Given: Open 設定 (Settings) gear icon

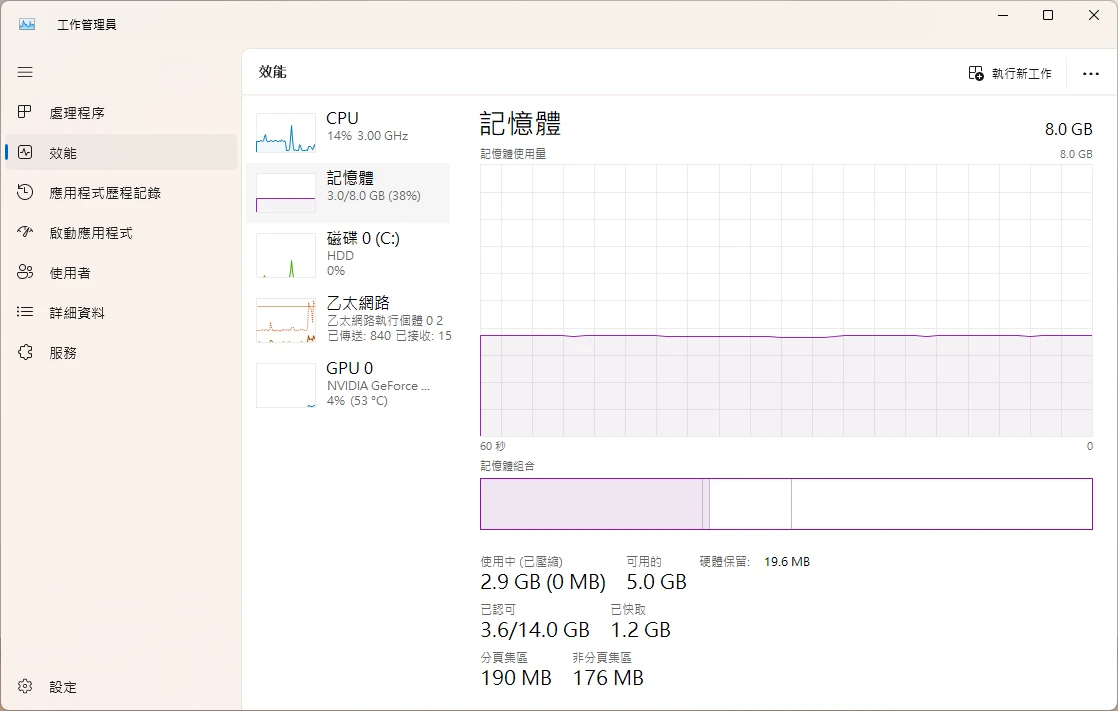Looking at the screenshot, I should pyautogui.click(x=26, y=687).
